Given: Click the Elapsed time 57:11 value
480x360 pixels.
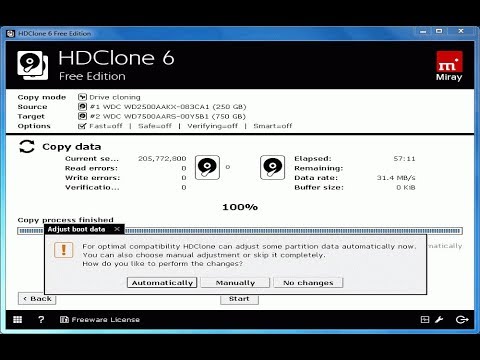Looking at the screenshot, I should coord(404,159).
